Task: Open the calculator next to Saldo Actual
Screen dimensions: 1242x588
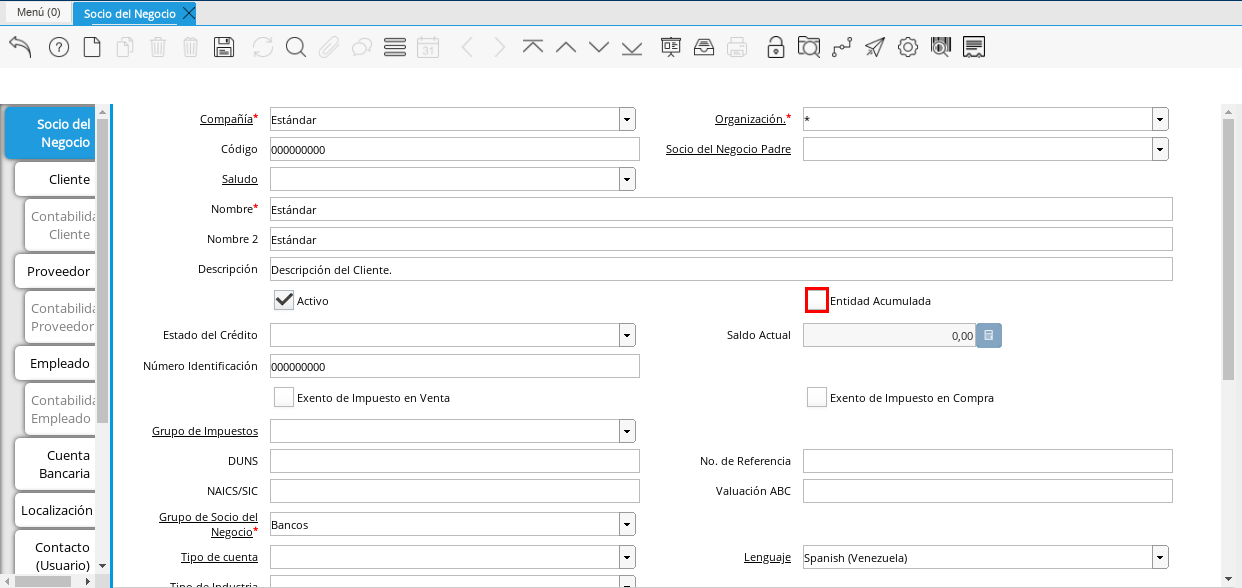Action: click(x=989, y=335)
